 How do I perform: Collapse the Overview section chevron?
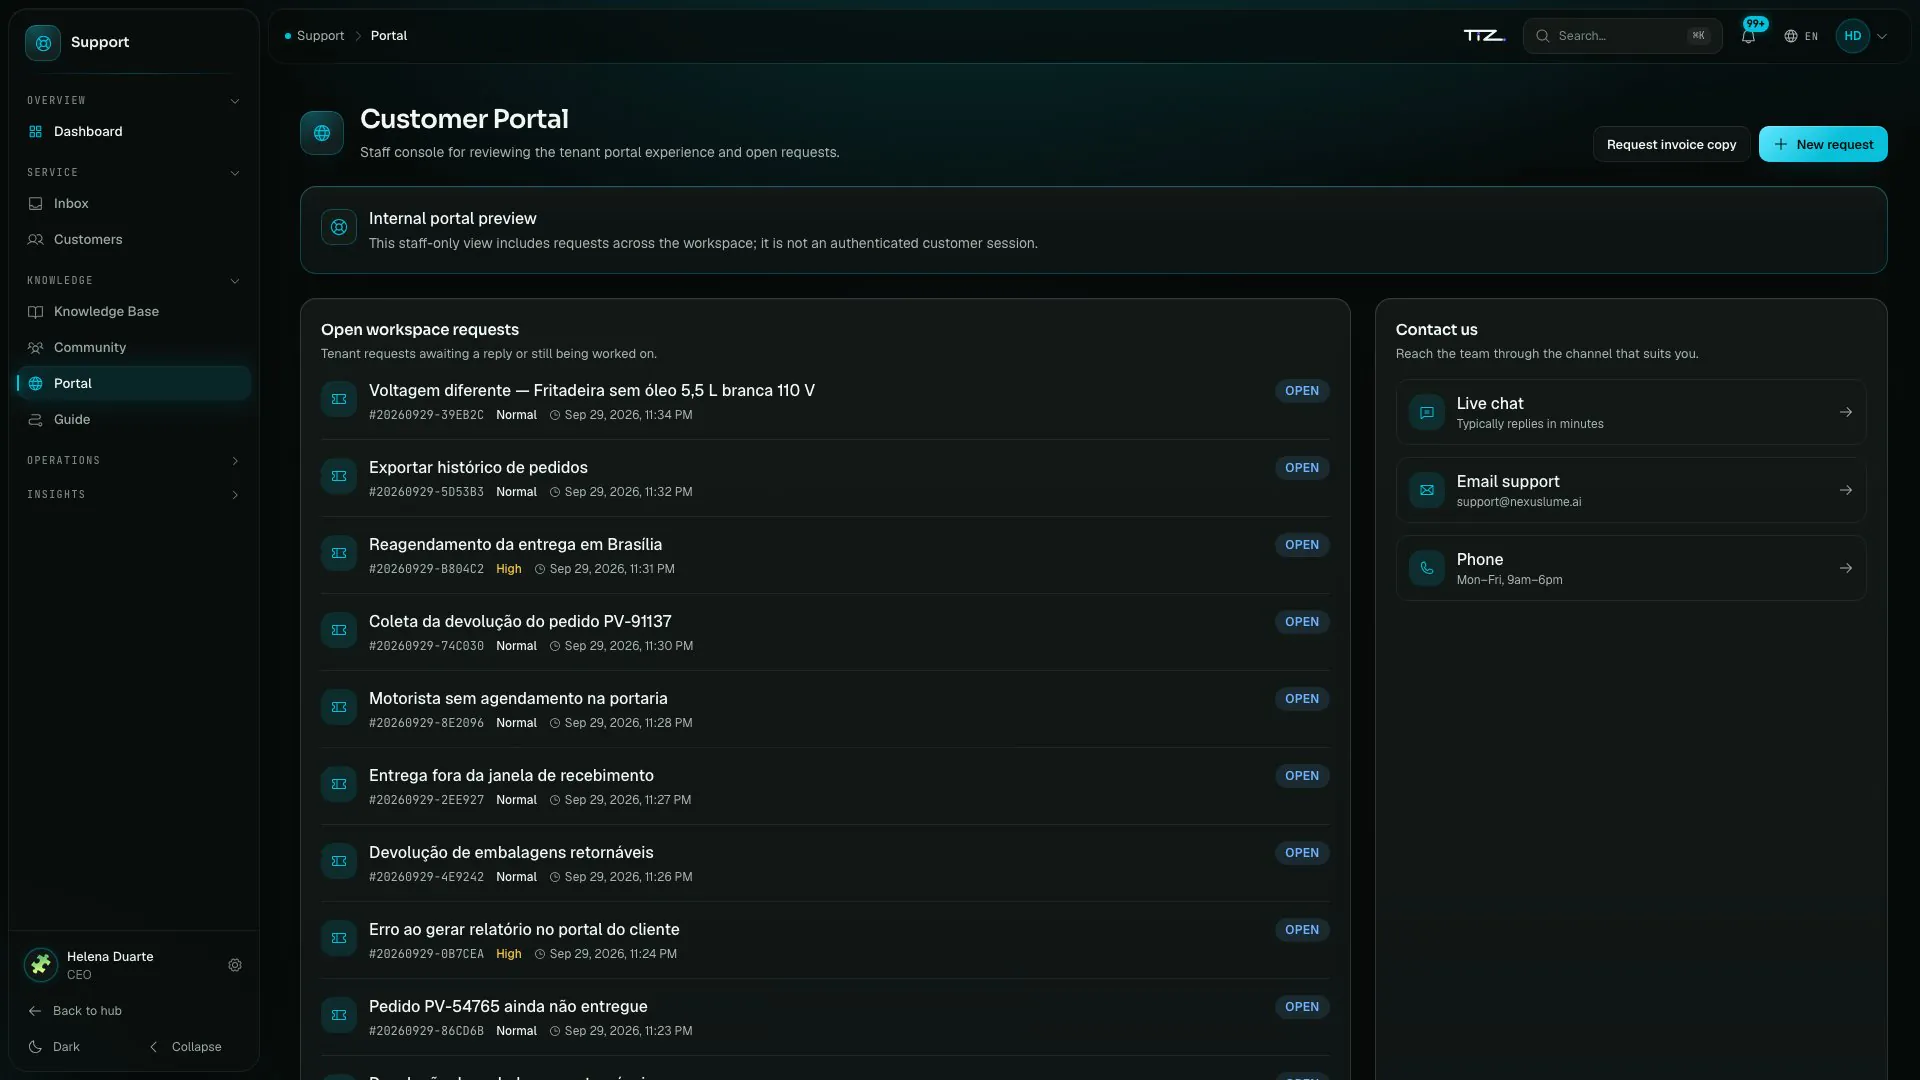pyautogui.click(x=235, y=101)
